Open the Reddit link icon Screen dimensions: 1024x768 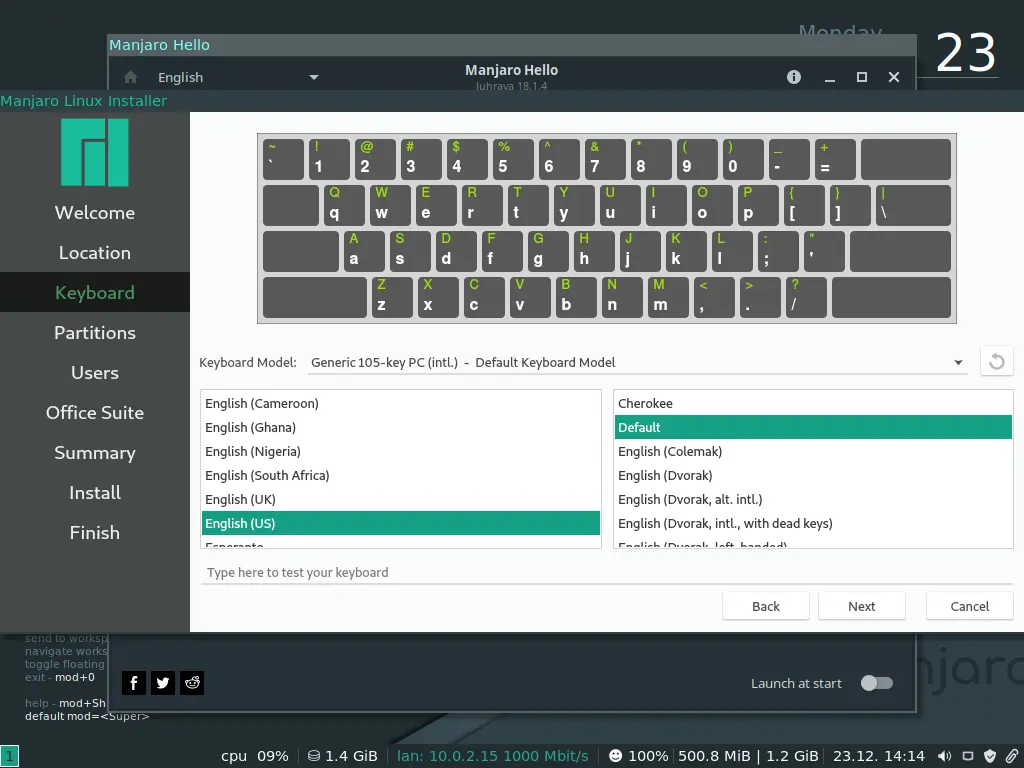point(192,683)
